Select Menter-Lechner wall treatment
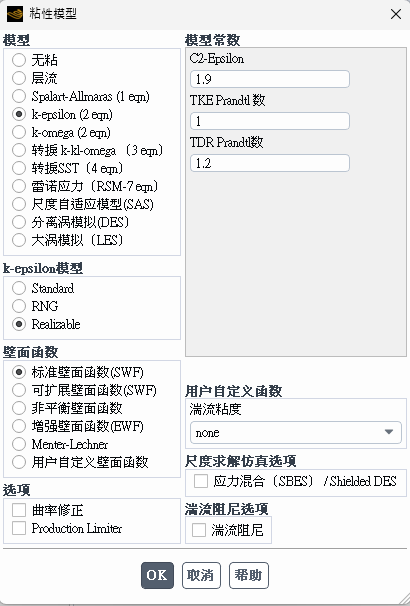Viewport: 410px width, 606px height. pyautogui.click(x=19, y=444)
